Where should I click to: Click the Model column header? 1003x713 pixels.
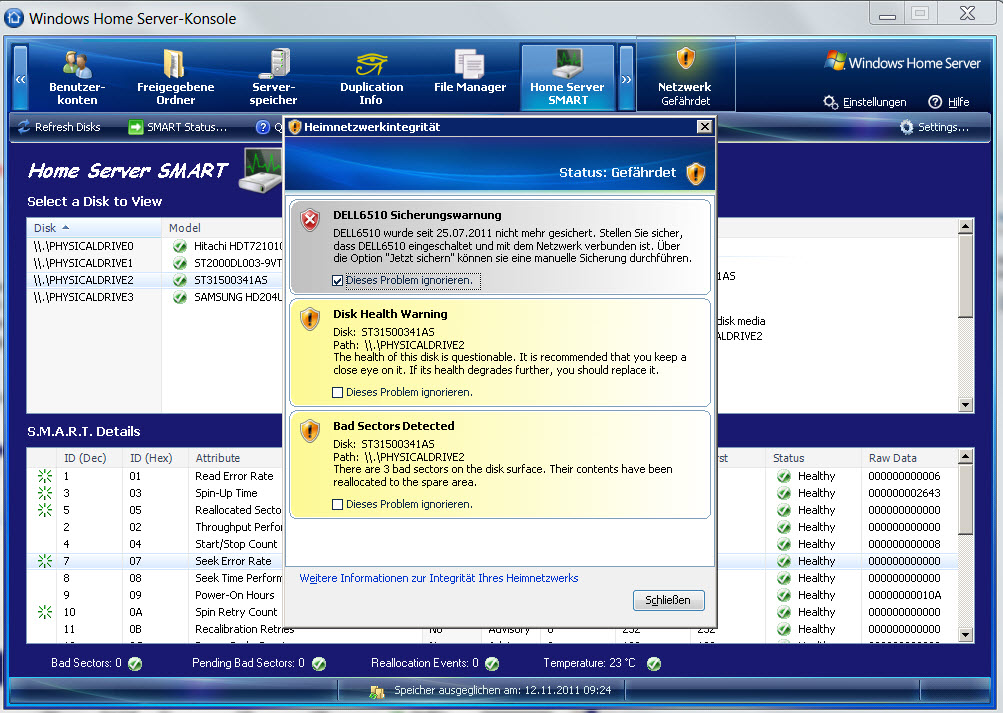coord(222,228)
